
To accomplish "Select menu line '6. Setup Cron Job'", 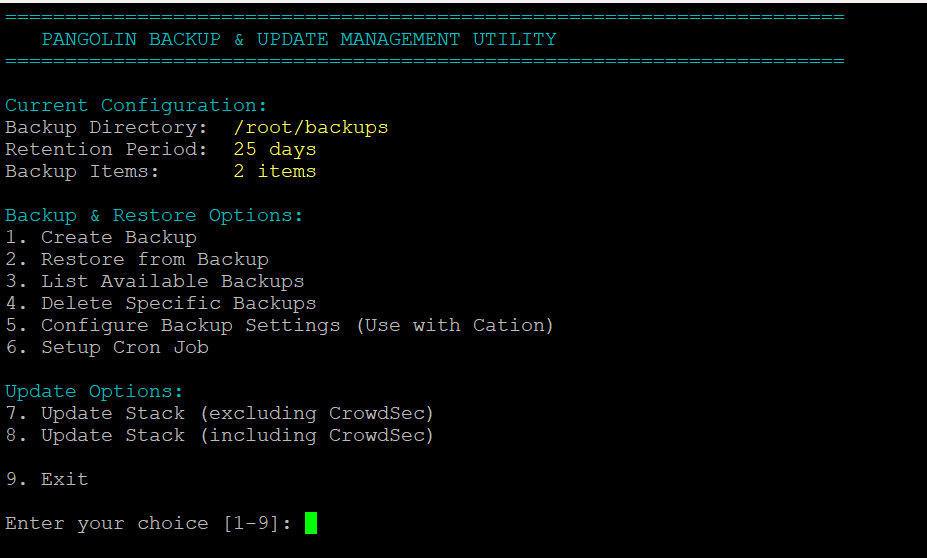I will coord(107,348).
